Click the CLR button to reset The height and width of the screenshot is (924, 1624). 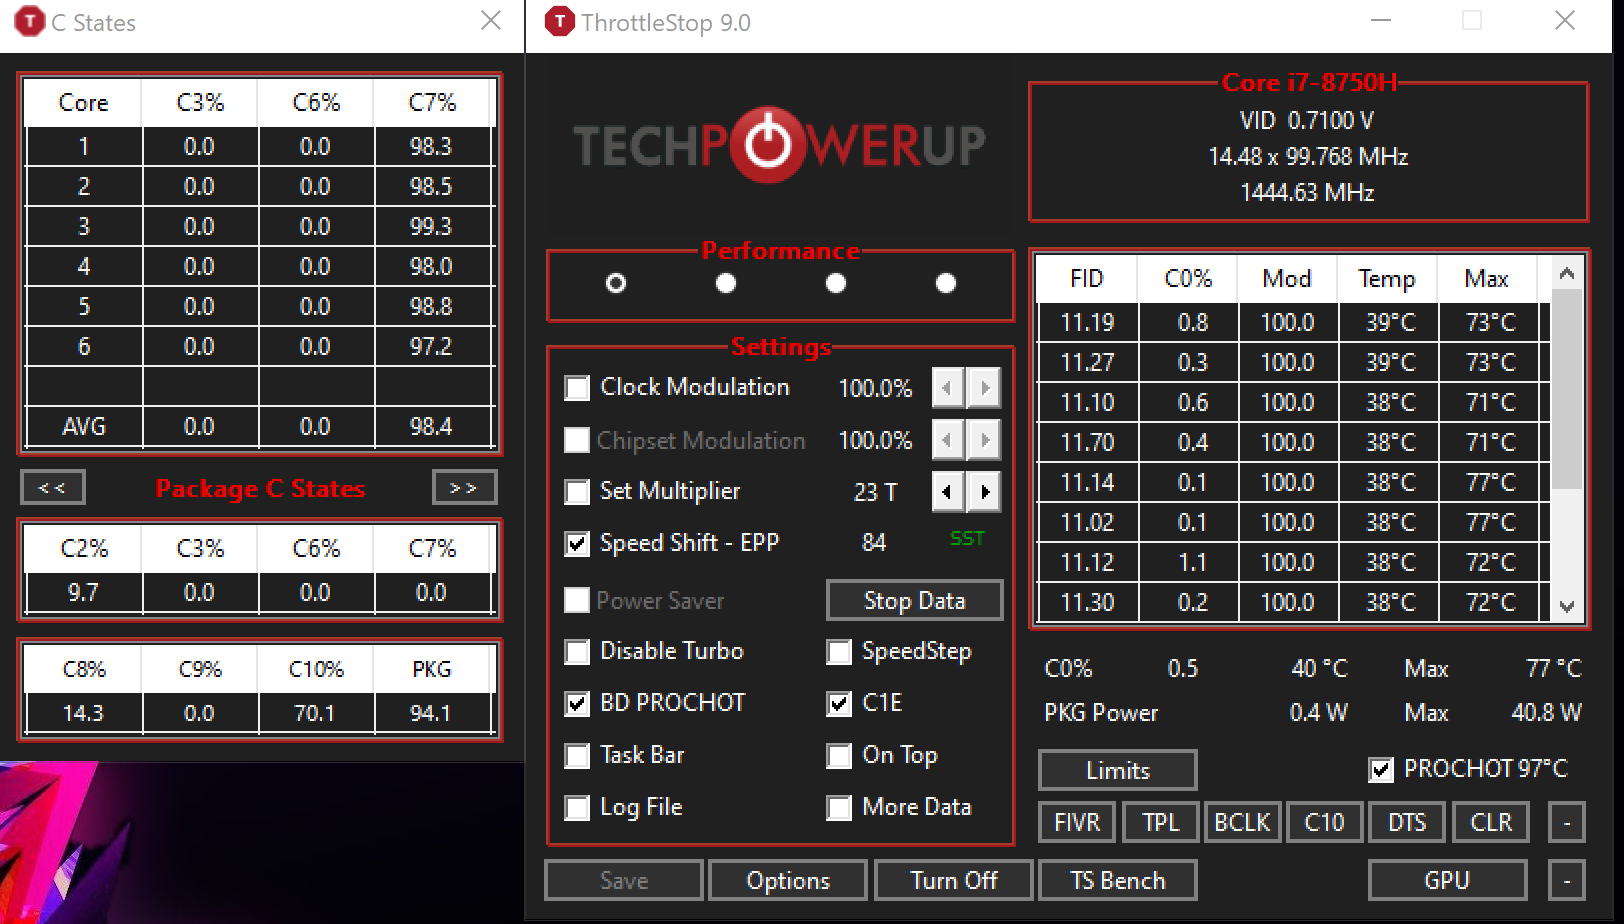coord(1491,822)
